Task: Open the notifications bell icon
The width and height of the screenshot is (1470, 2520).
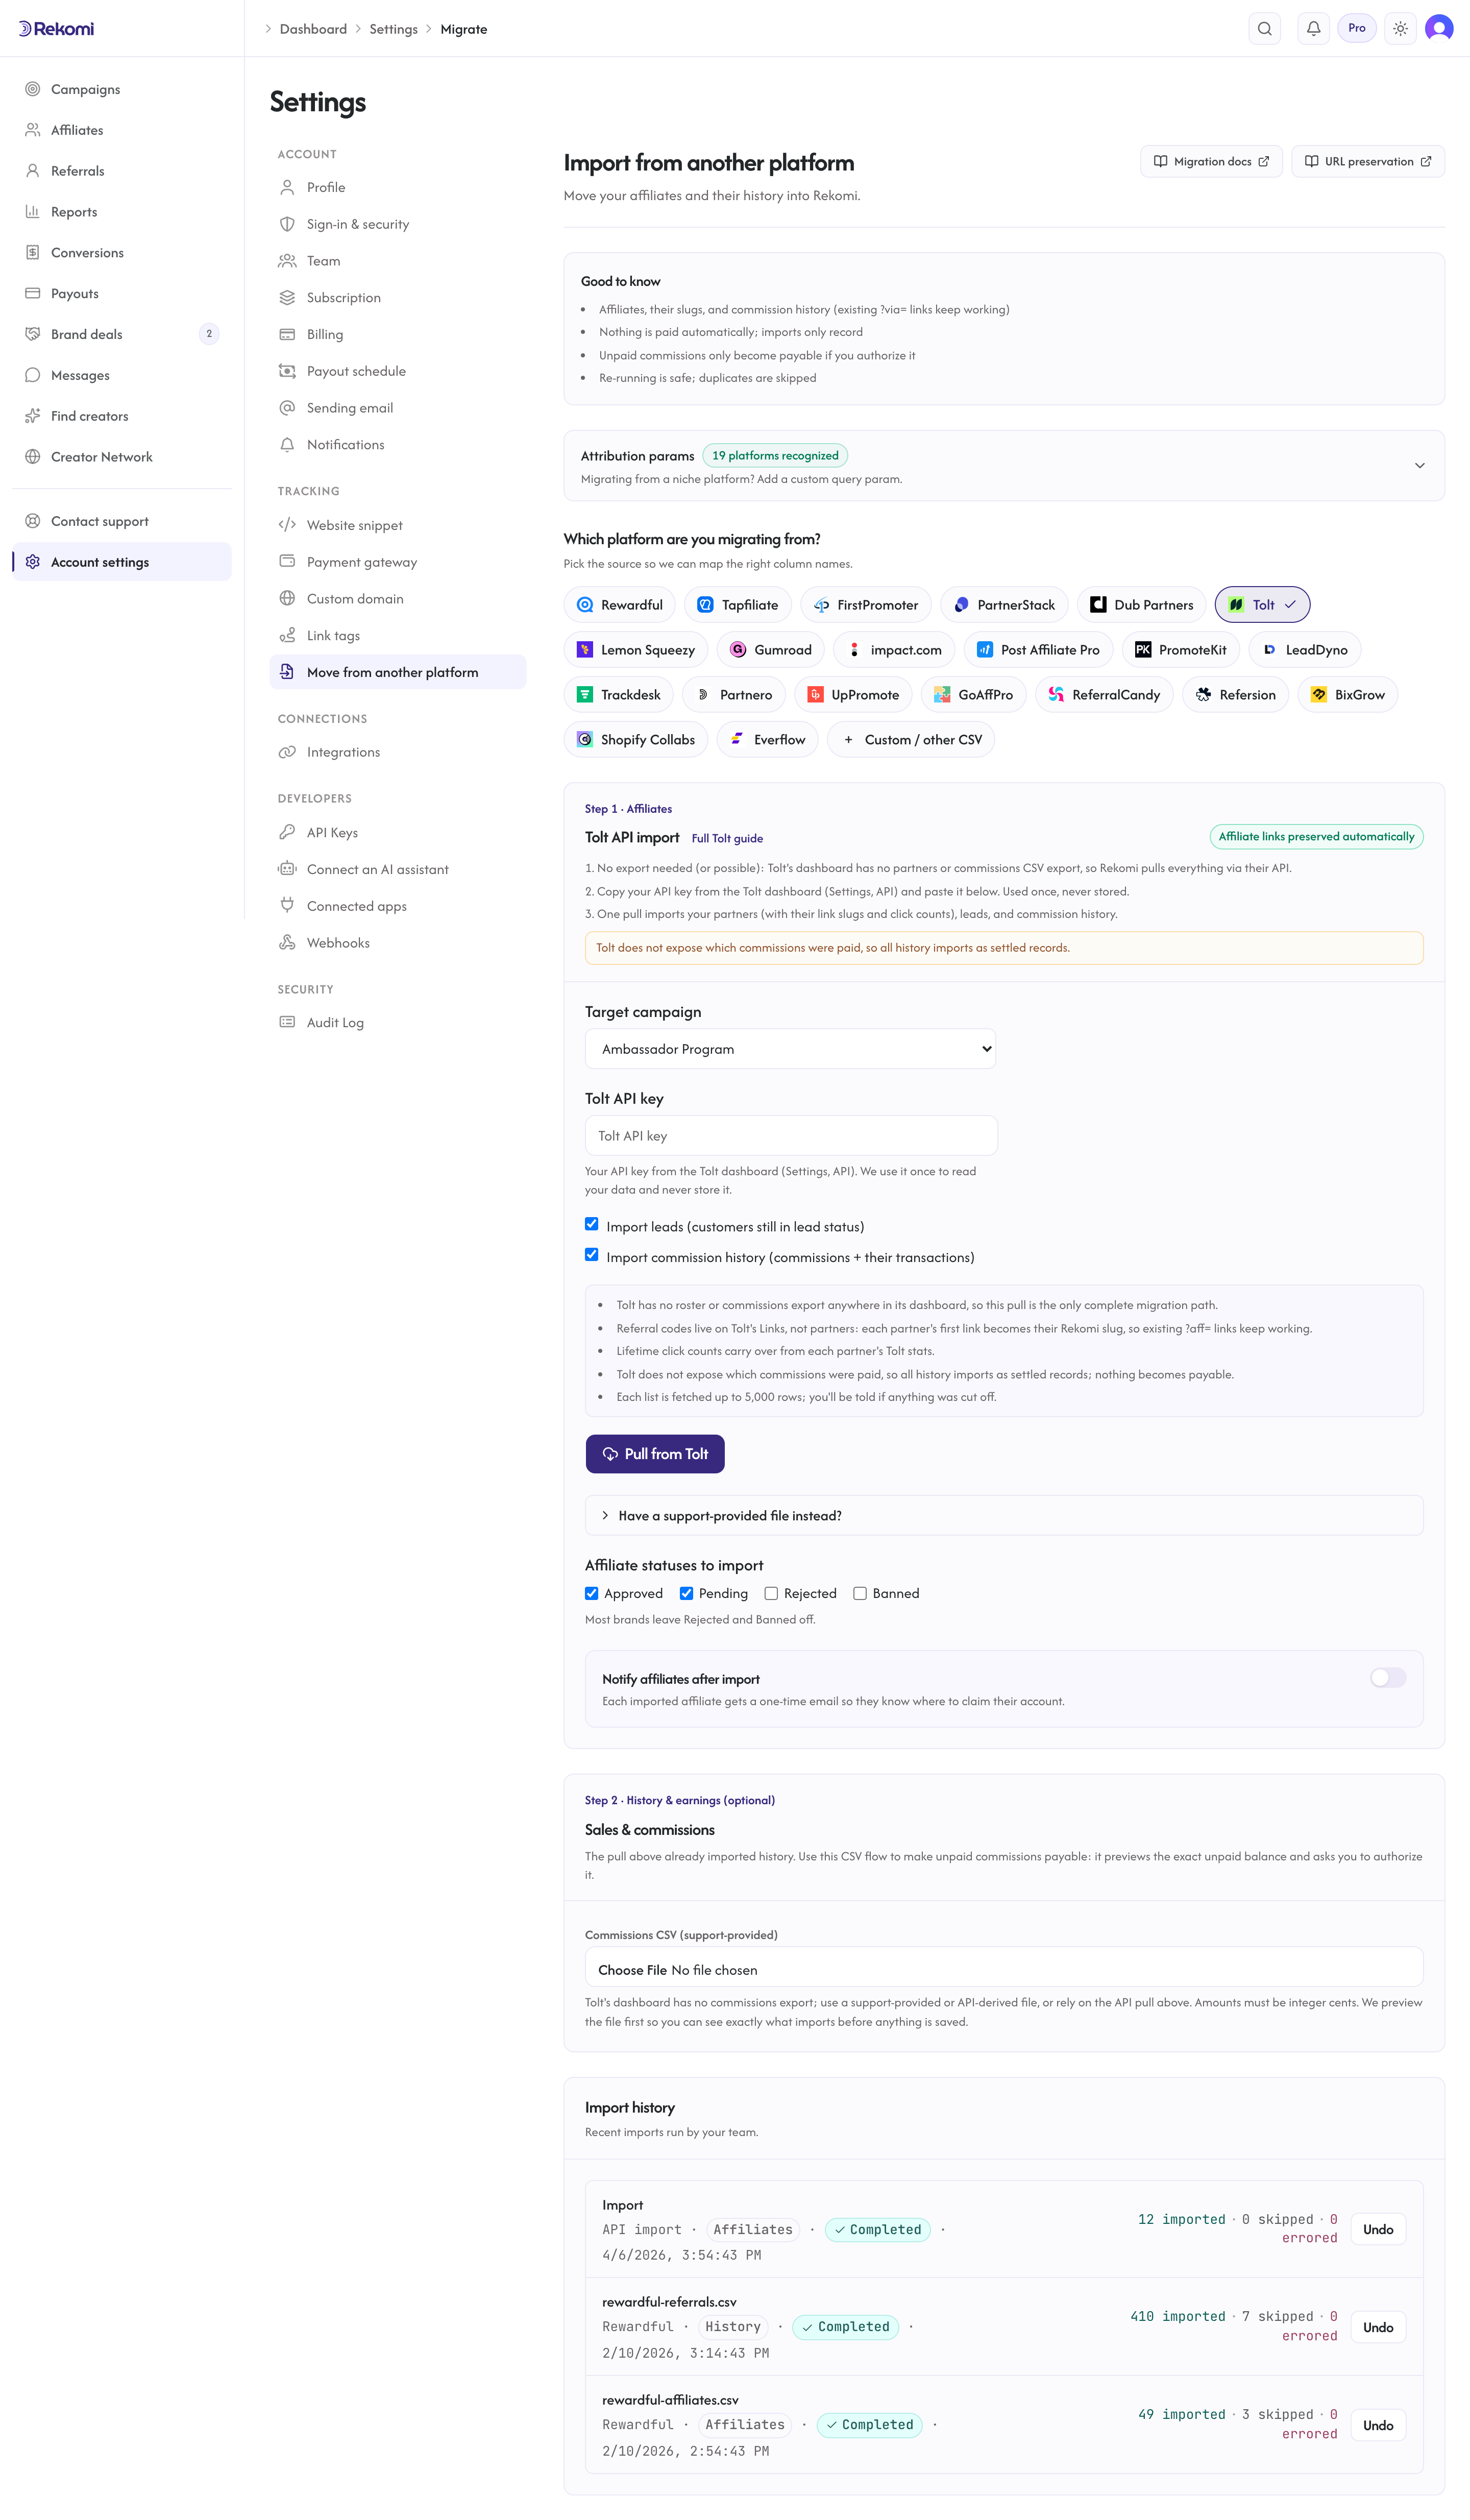Action: point(1313,29)
